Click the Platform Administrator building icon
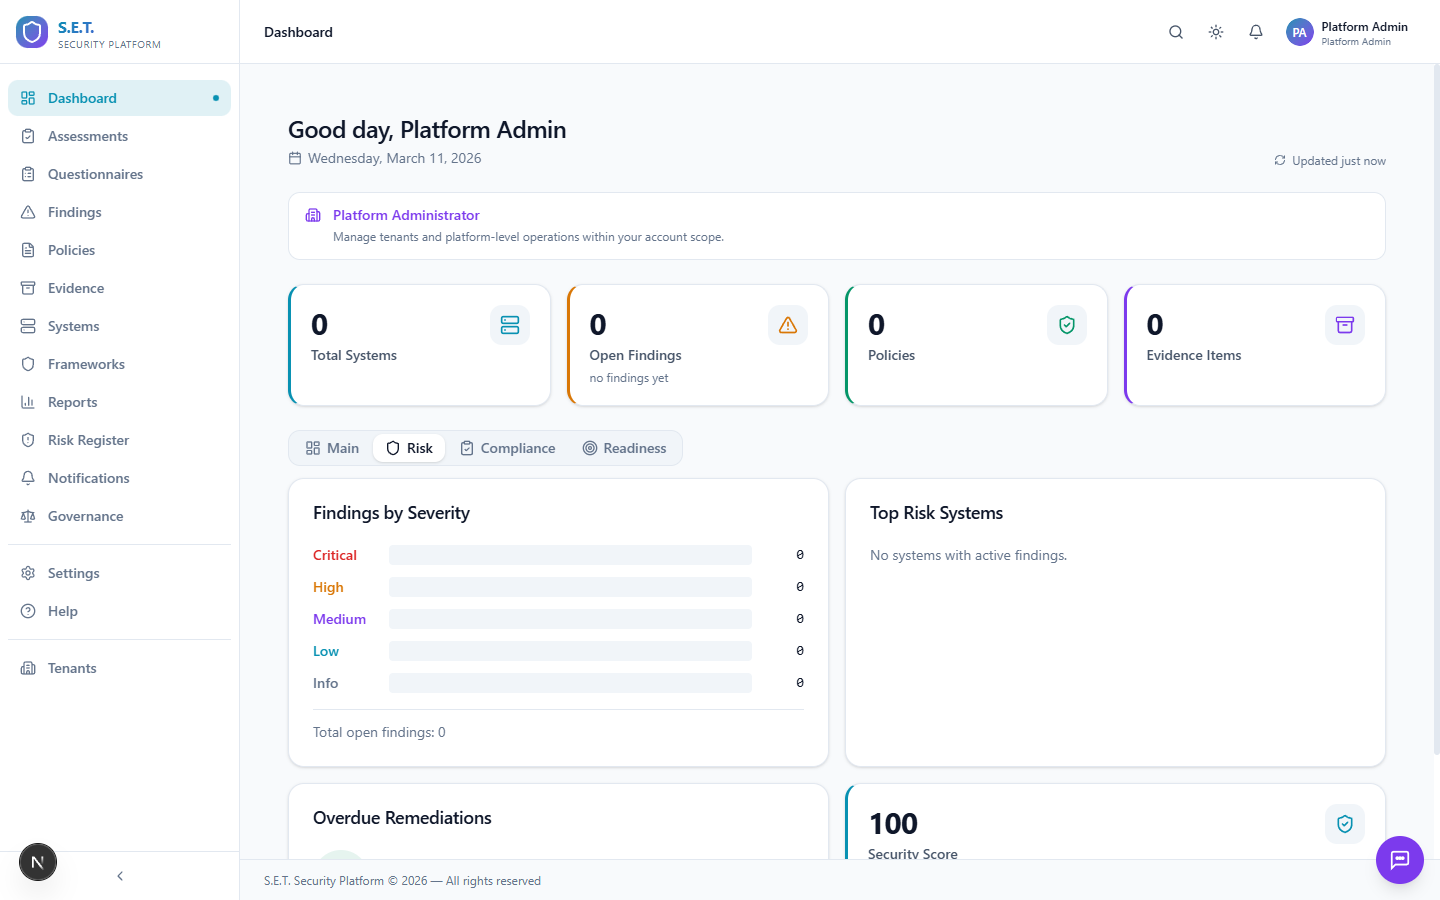The image size is (1440, 900). (x=313, y=215)
